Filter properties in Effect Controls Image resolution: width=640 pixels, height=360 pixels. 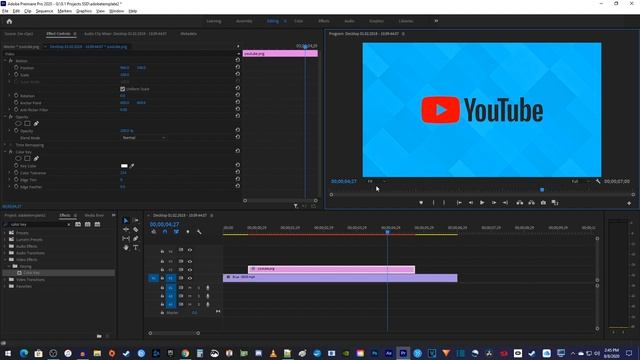point(296,206)
